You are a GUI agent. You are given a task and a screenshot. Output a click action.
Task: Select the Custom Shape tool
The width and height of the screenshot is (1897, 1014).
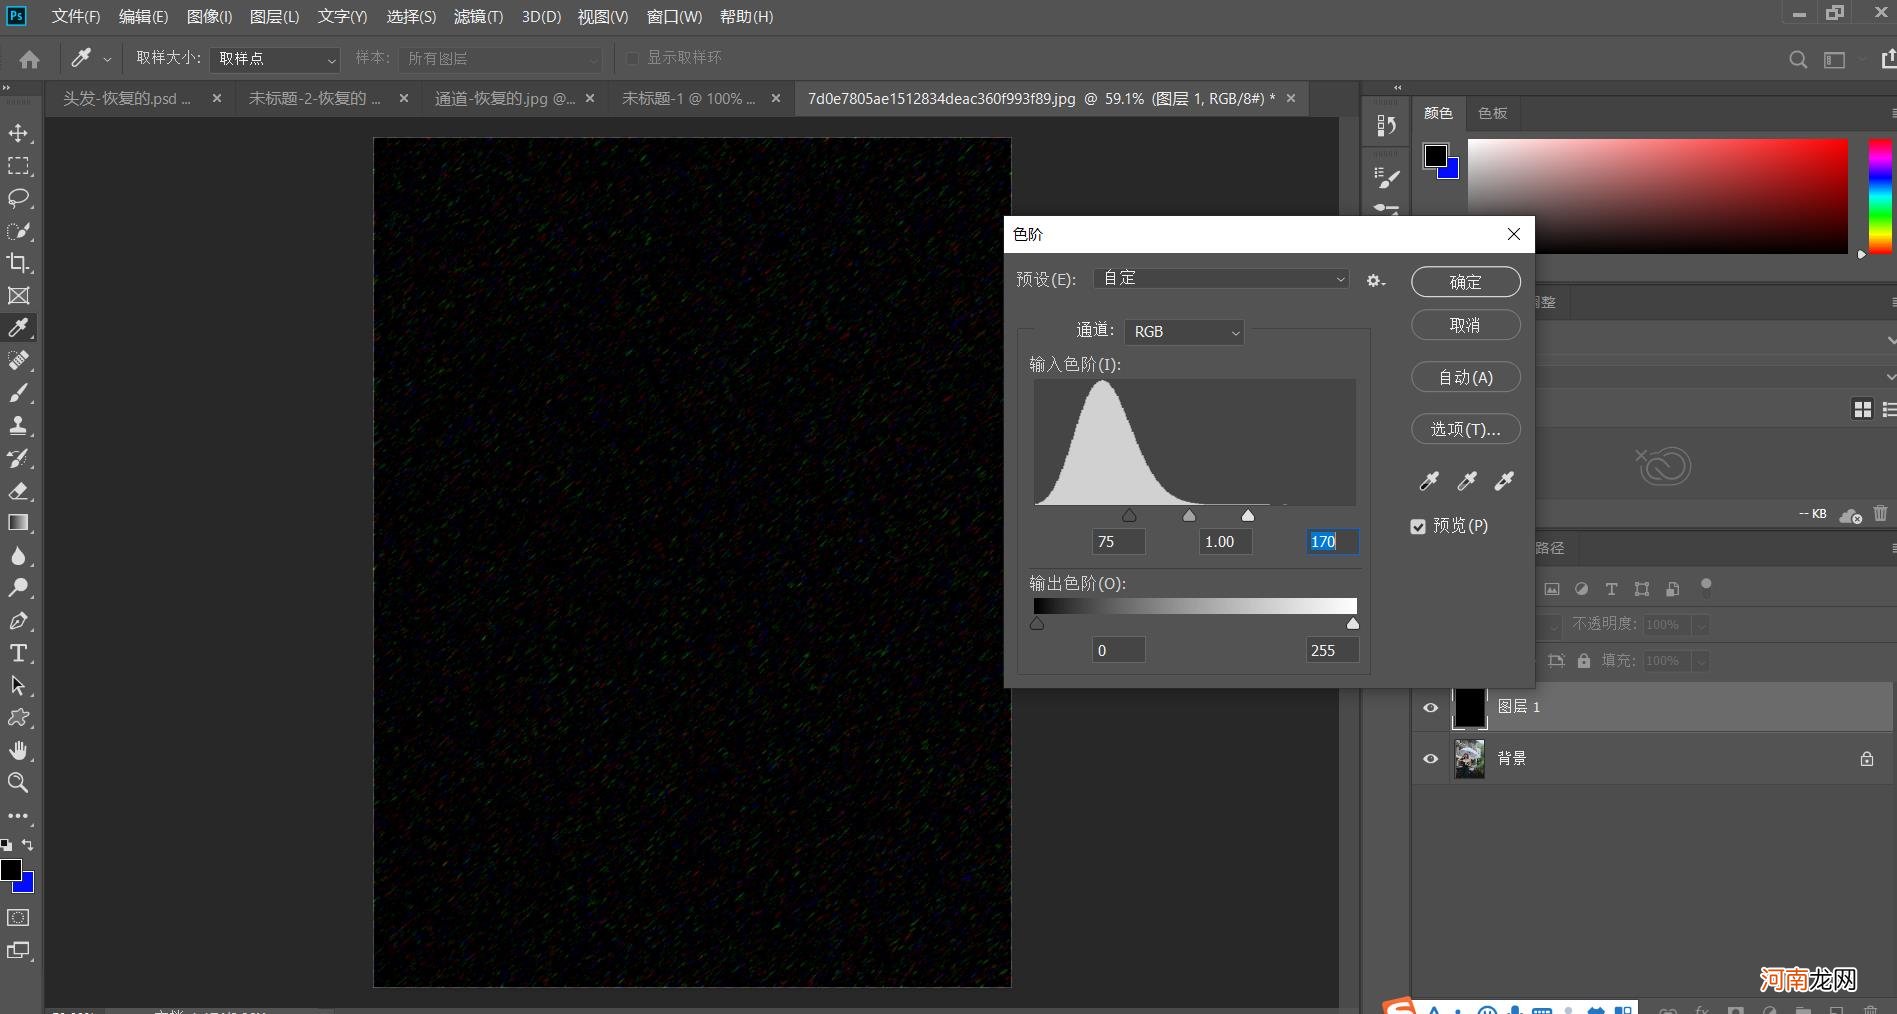[18, 718]
